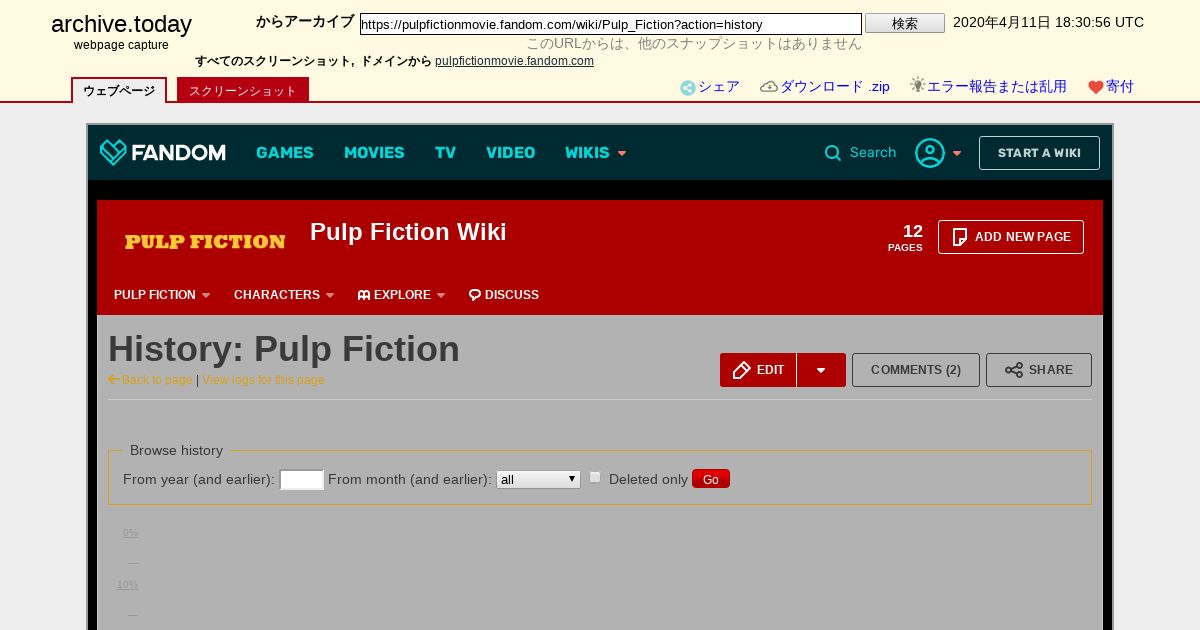Click the Add New Page document icon

(x=960, y=237)
